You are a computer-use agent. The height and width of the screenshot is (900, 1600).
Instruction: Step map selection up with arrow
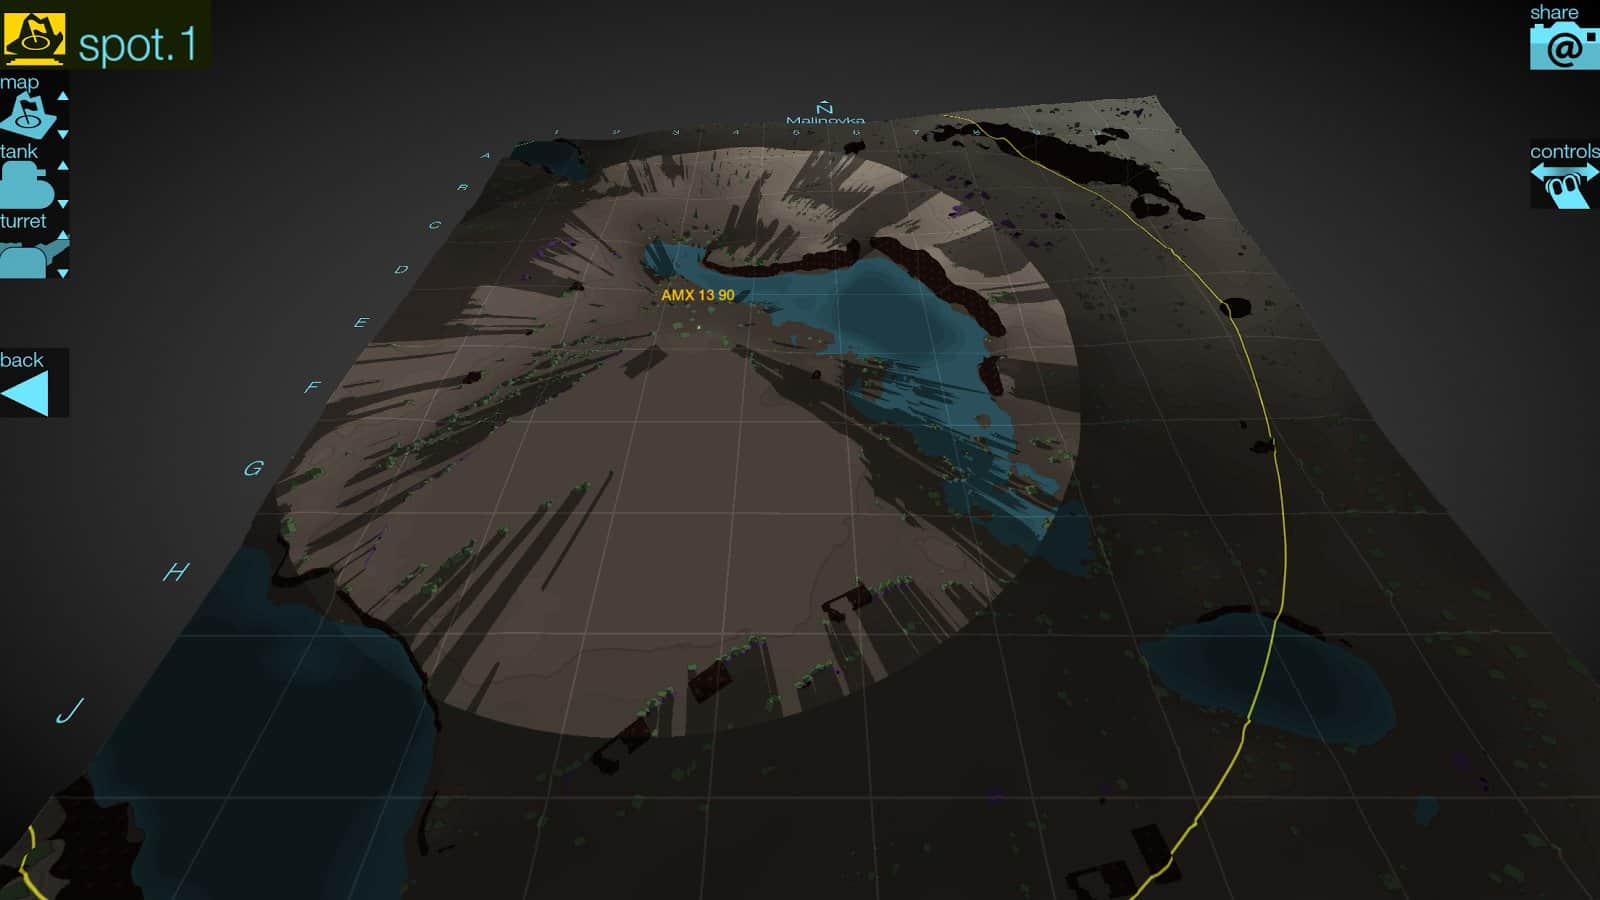[63, 96]
